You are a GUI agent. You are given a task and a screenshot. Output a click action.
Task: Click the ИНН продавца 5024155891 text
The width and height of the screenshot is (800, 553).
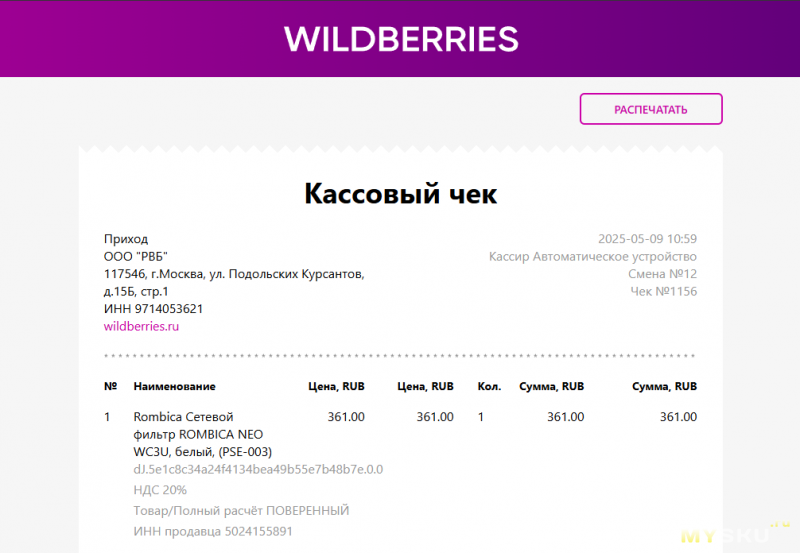[213, 532]
